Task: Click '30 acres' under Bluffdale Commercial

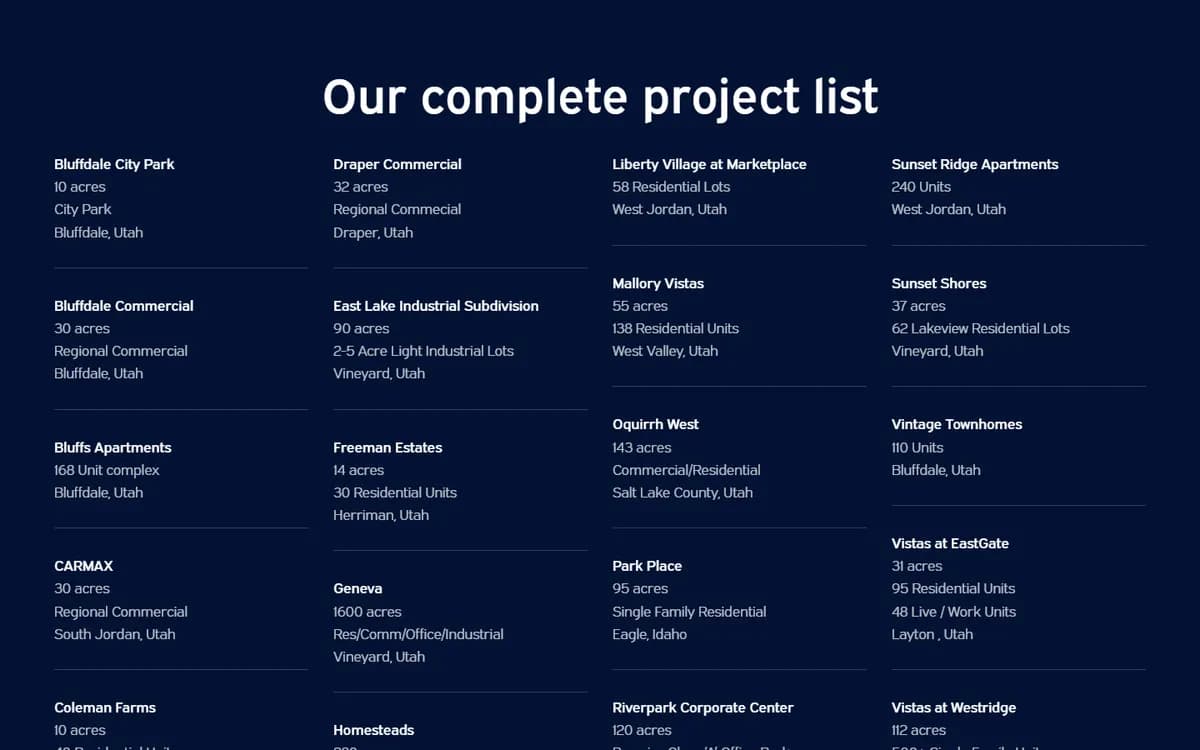Action: (82, 328)
